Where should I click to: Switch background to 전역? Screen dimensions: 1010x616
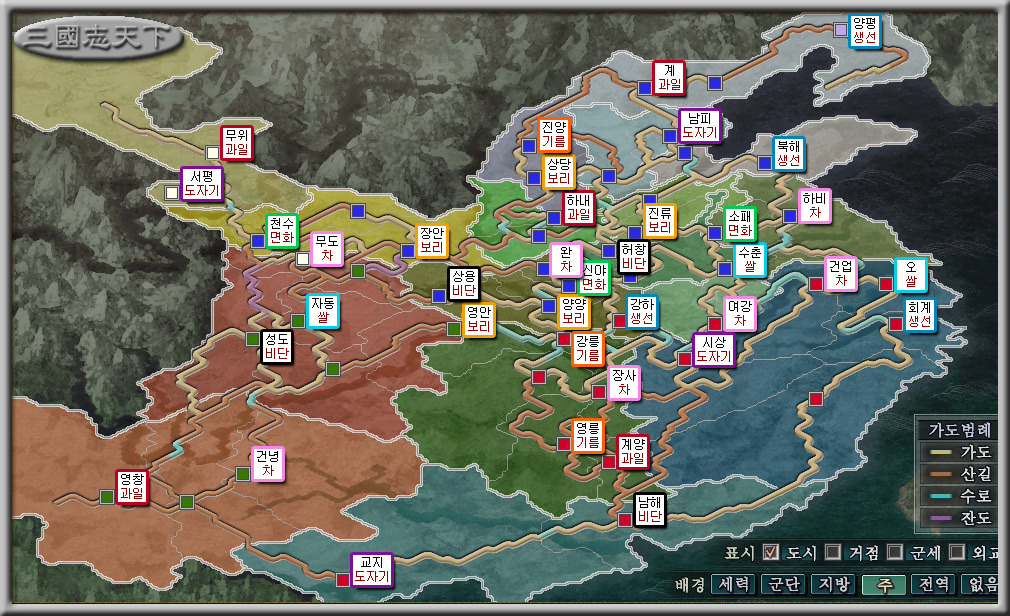pos(934,584)
